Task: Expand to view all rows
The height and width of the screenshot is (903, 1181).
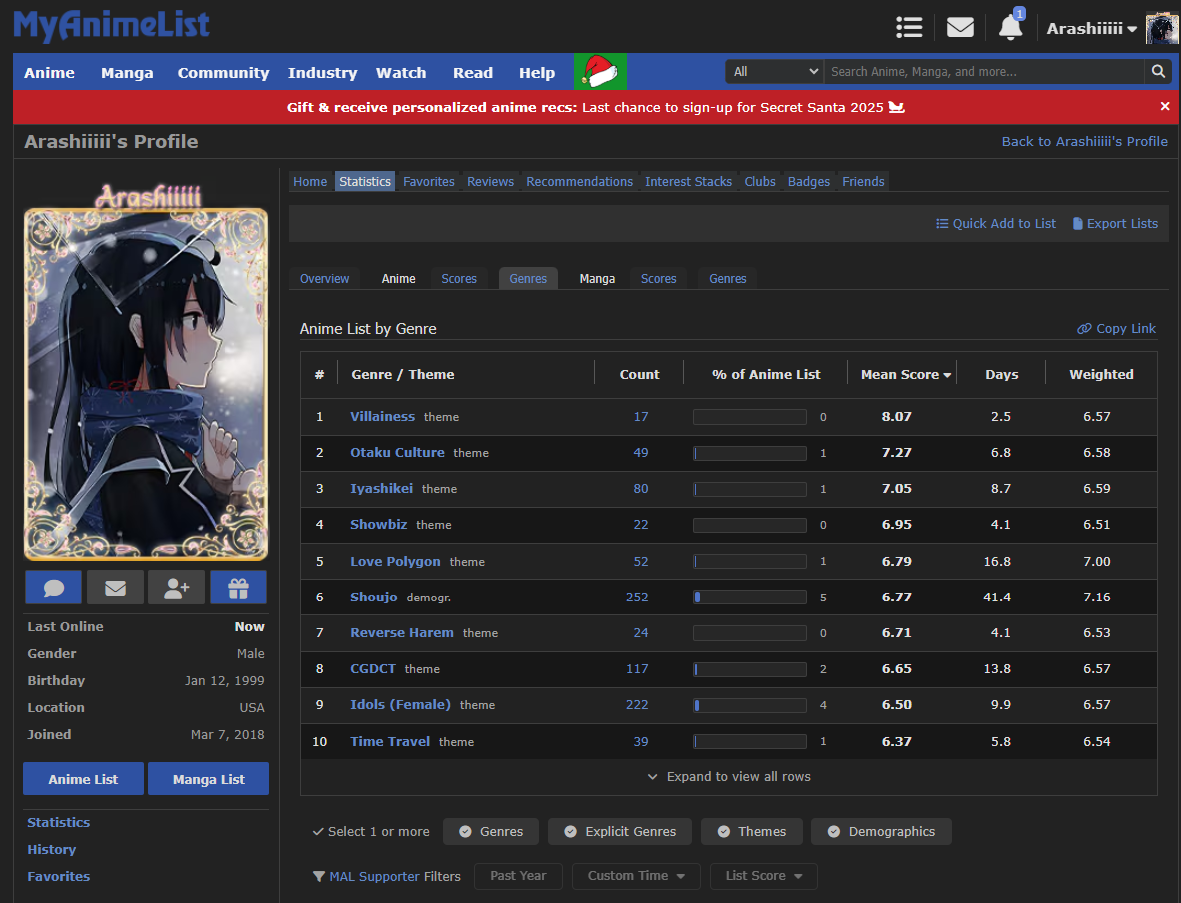Action: [729, 776]
